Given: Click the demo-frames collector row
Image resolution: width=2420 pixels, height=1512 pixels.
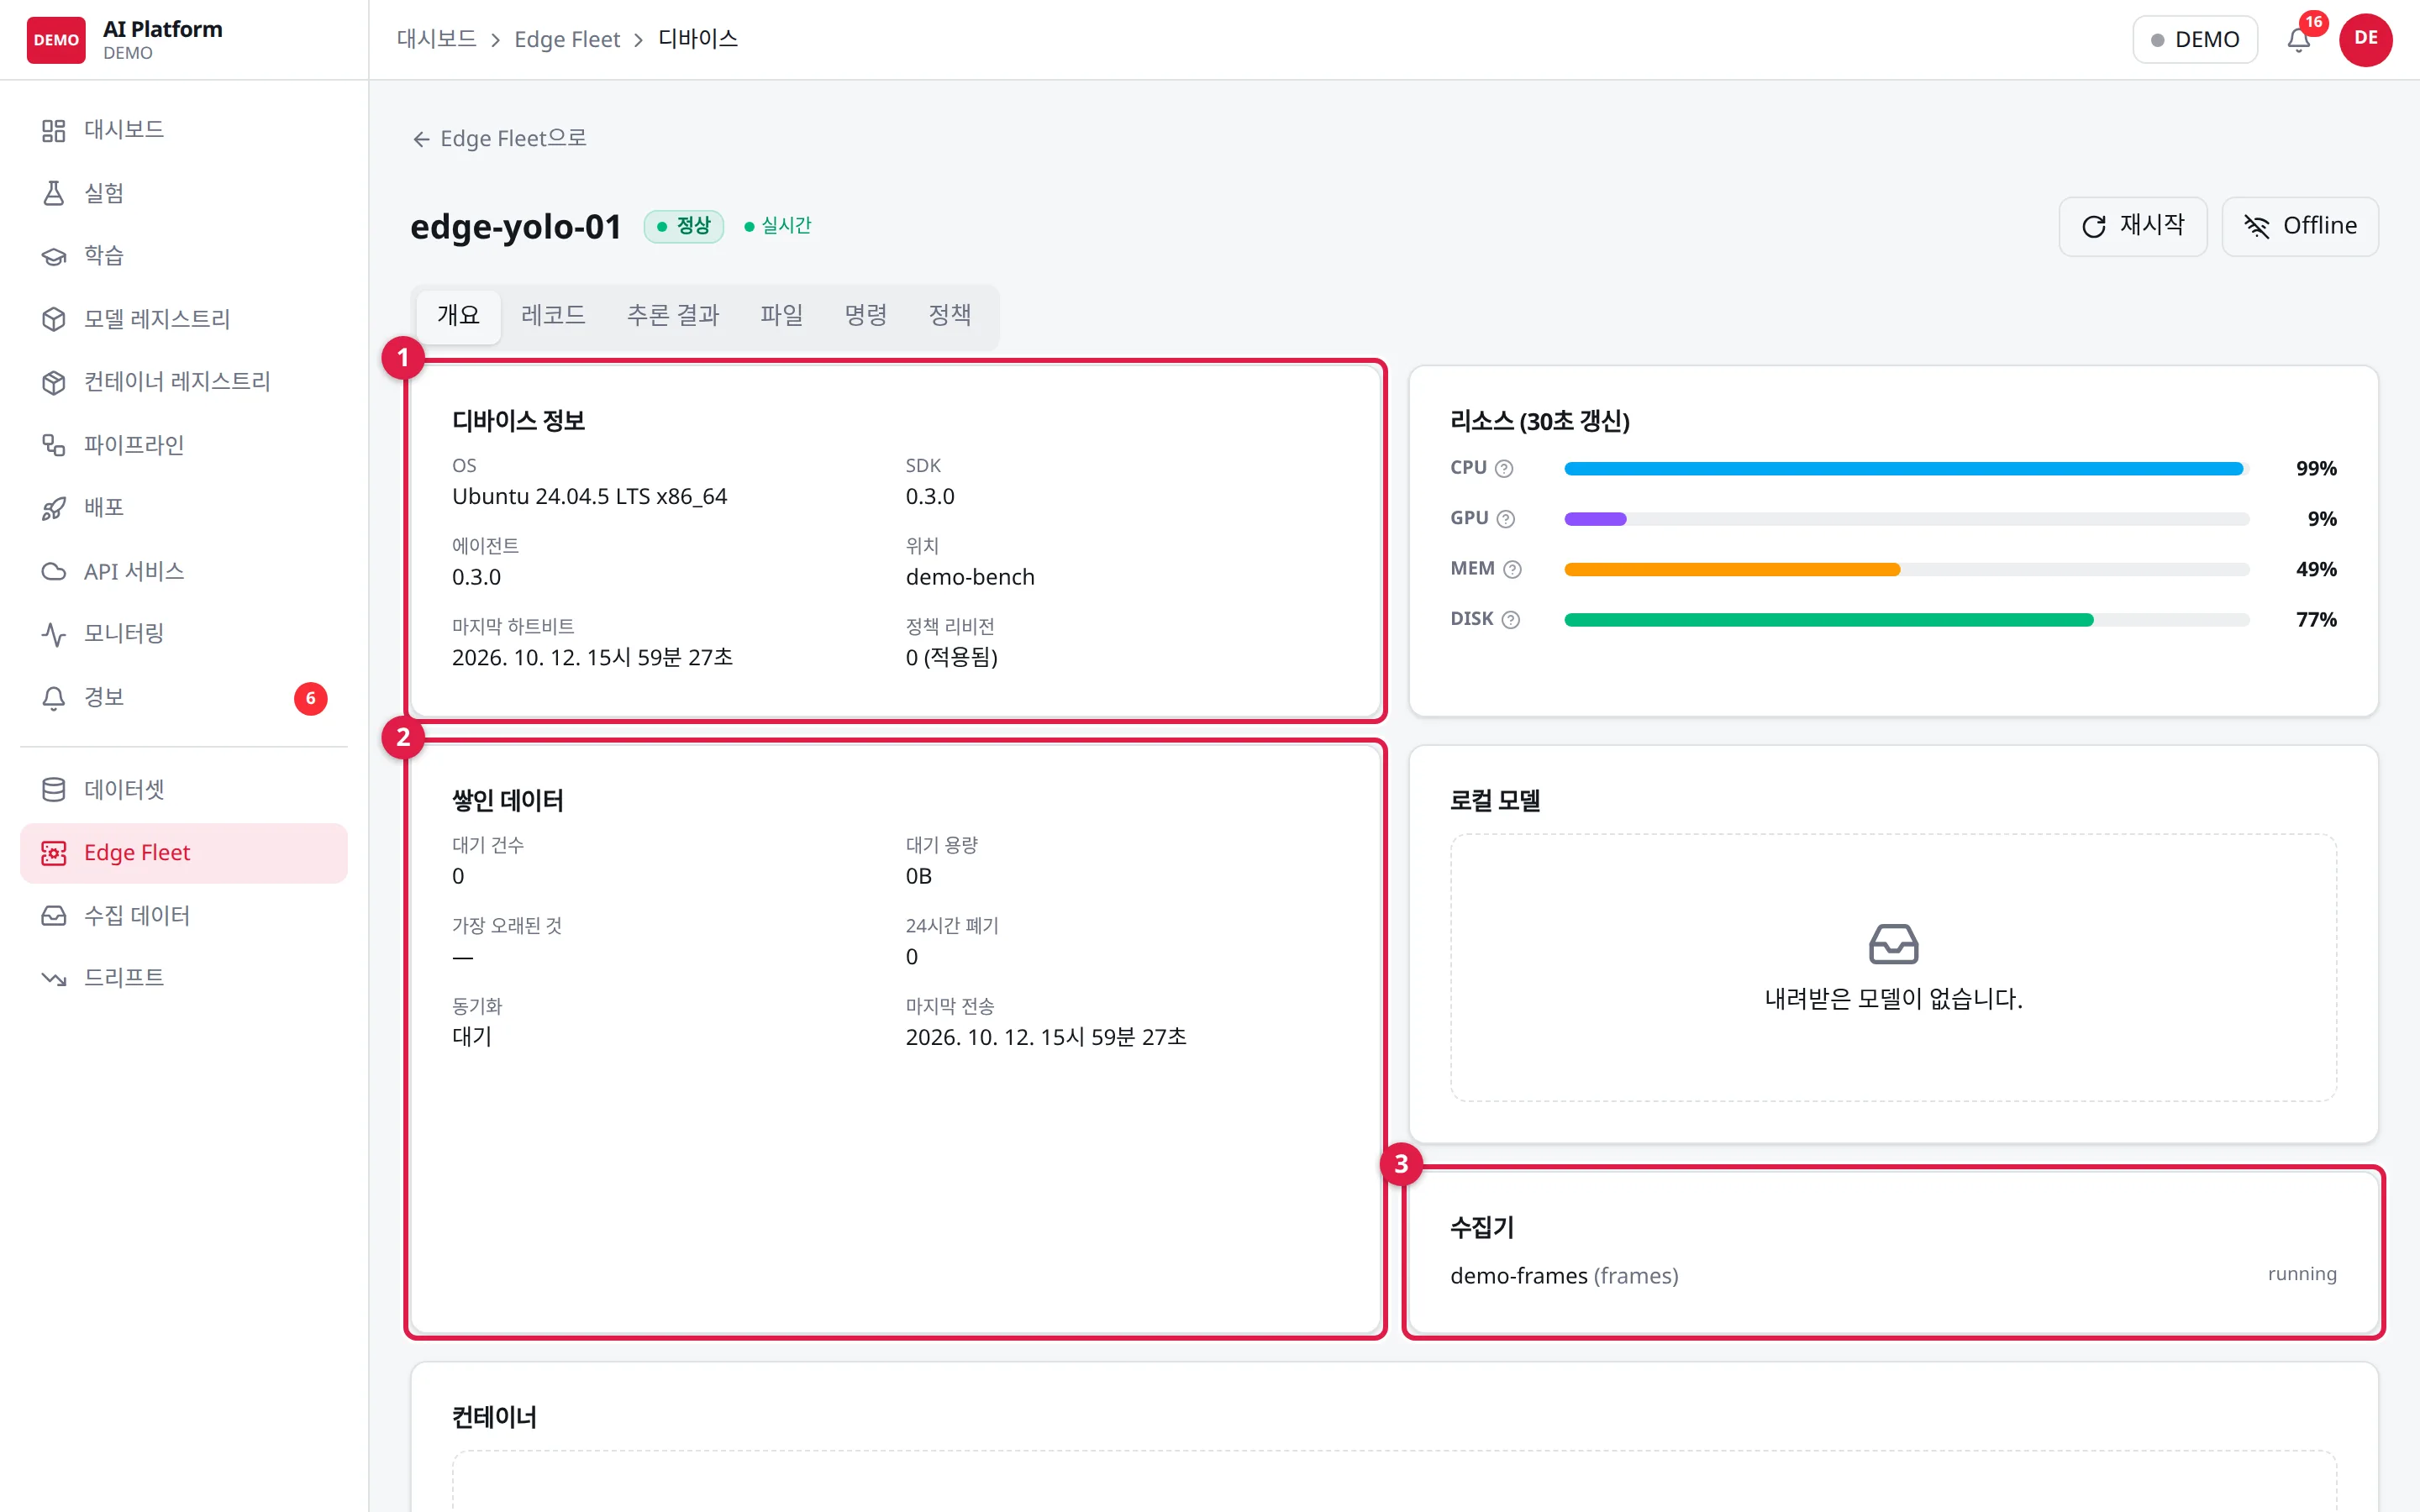Looking at the screenshot, I should coord(1893,1276).
